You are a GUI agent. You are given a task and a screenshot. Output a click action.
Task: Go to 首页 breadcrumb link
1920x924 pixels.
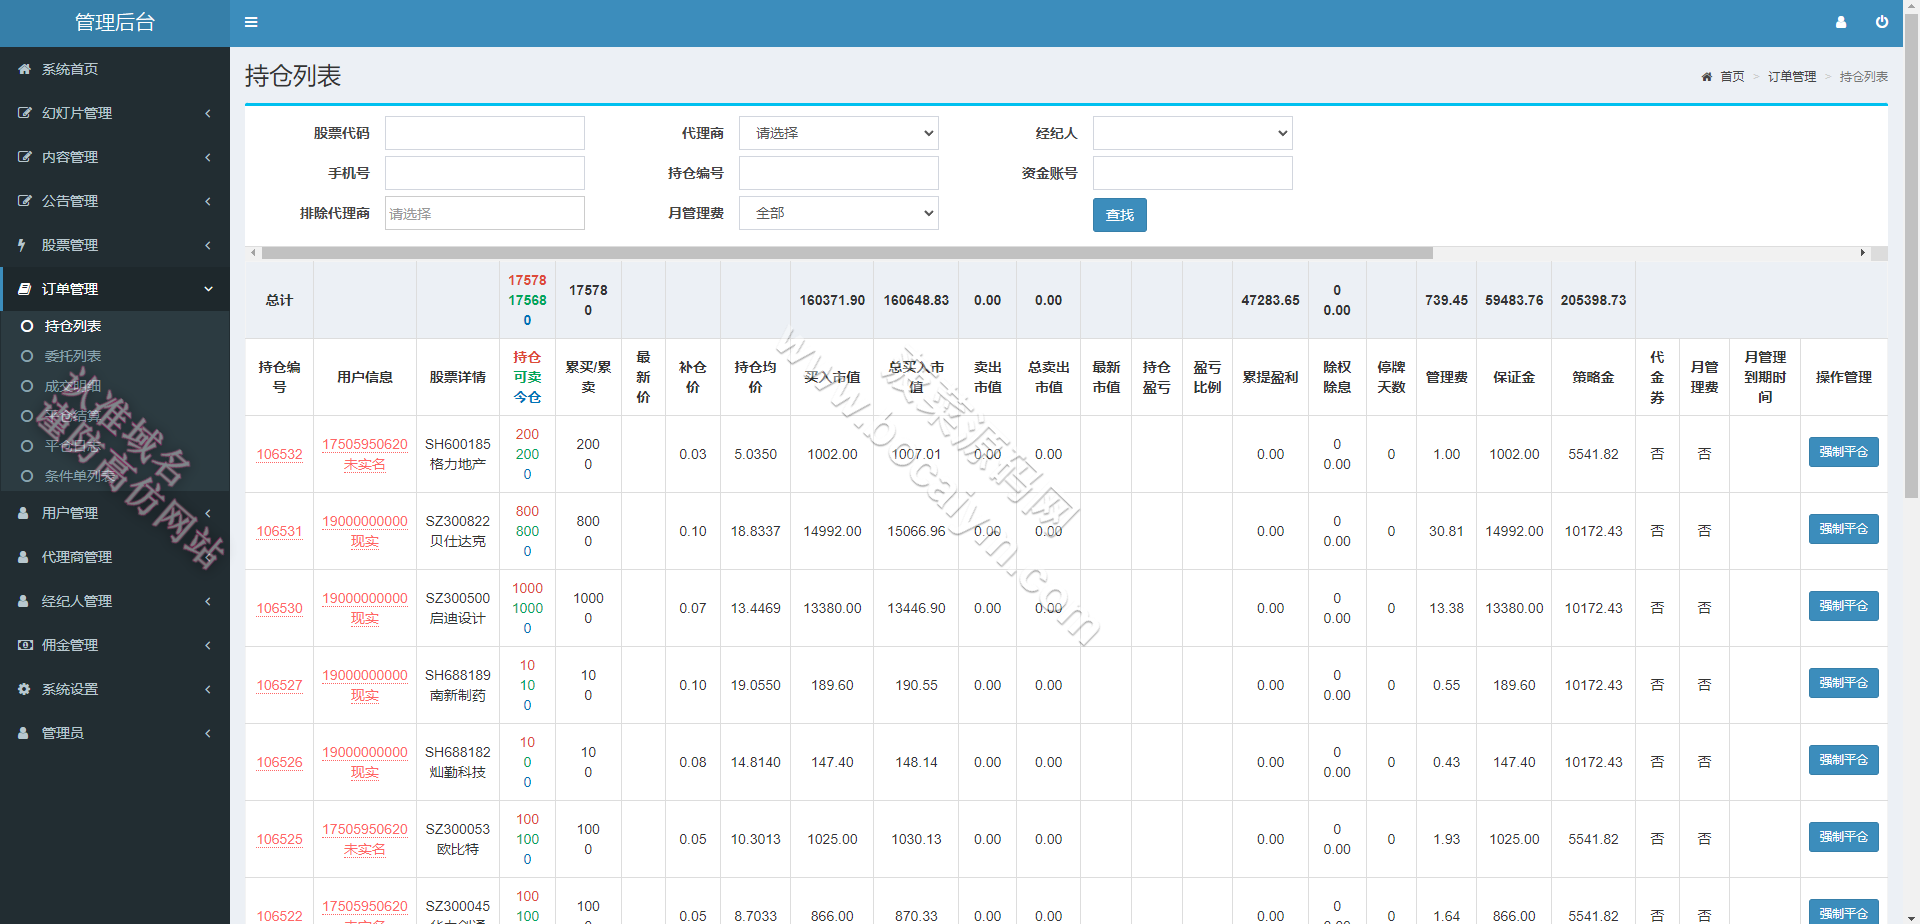tap(1732, 76)
